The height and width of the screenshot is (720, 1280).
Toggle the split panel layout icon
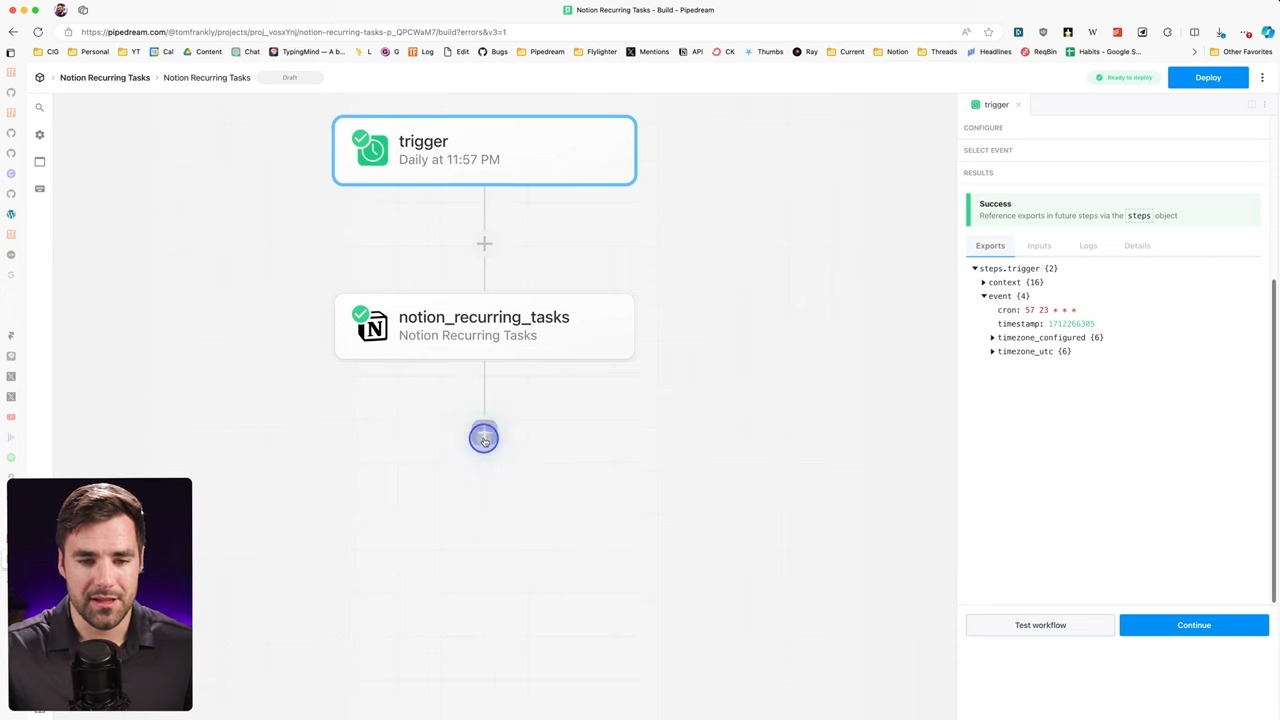1251,105
